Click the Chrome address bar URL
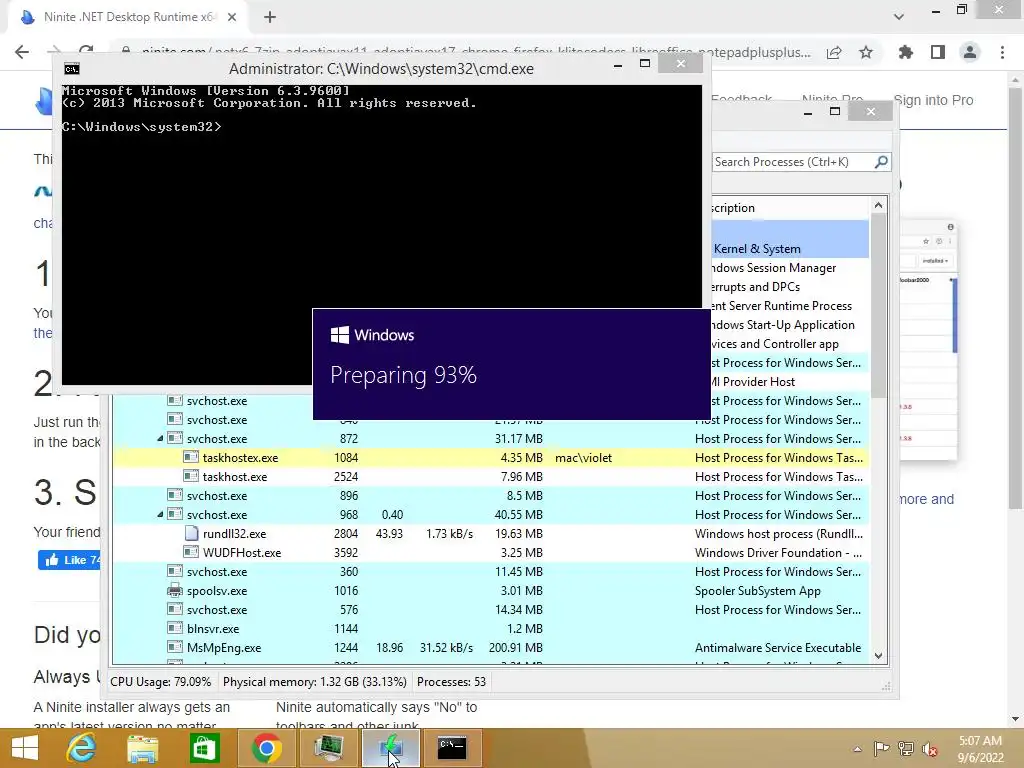The width and height of the screenshot is (1024, 768). 477,52
